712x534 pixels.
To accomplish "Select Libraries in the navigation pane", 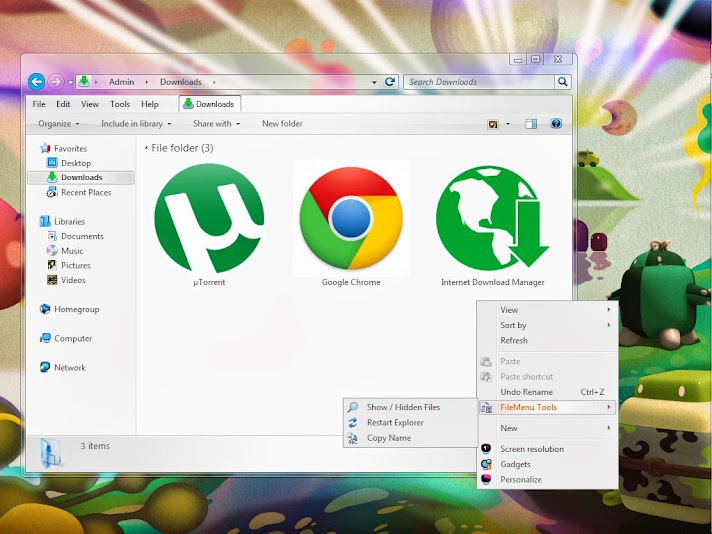I will click(69, 222).
